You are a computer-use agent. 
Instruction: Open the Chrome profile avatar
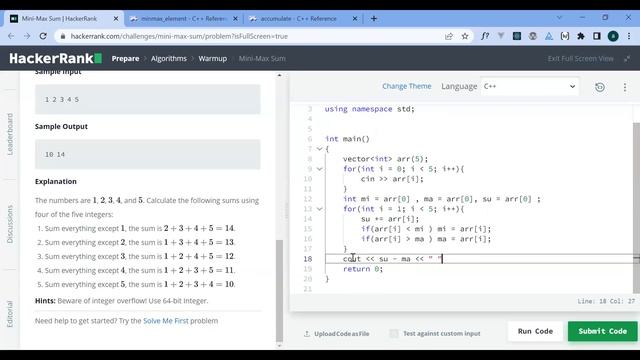click(x=613, y=36)
